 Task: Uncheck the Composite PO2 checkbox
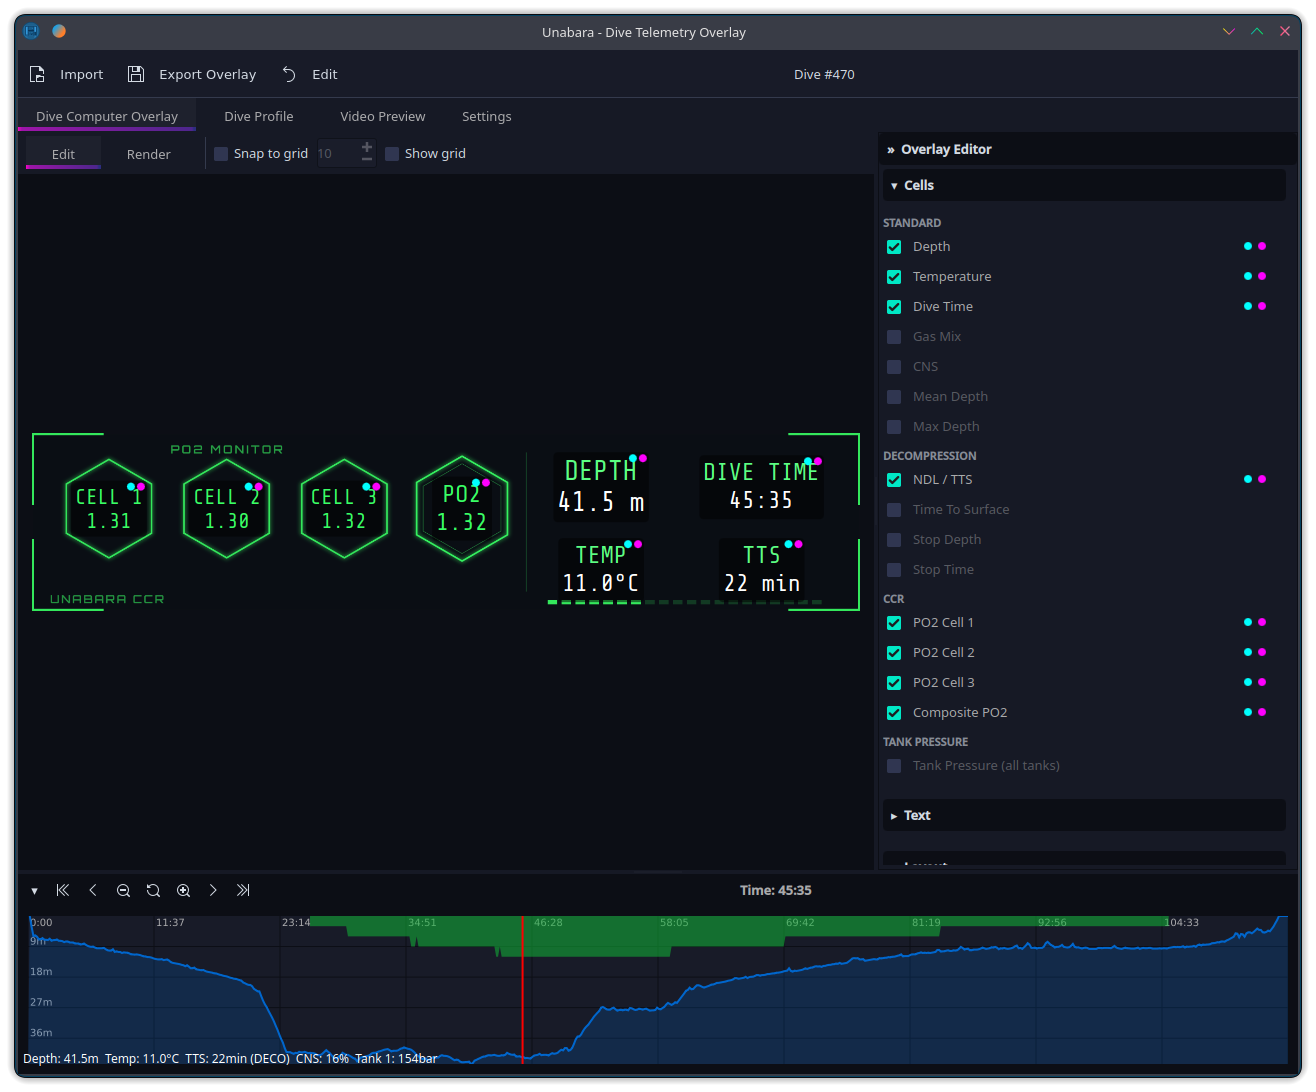click(x=894, y=713)
